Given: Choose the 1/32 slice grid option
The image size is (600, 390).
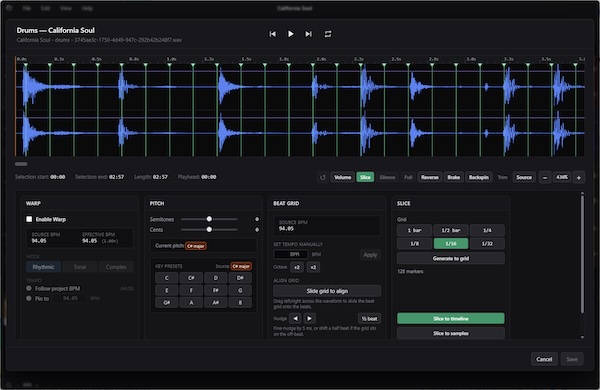Looking at the screenshot, I should click(x=487, y=243).
